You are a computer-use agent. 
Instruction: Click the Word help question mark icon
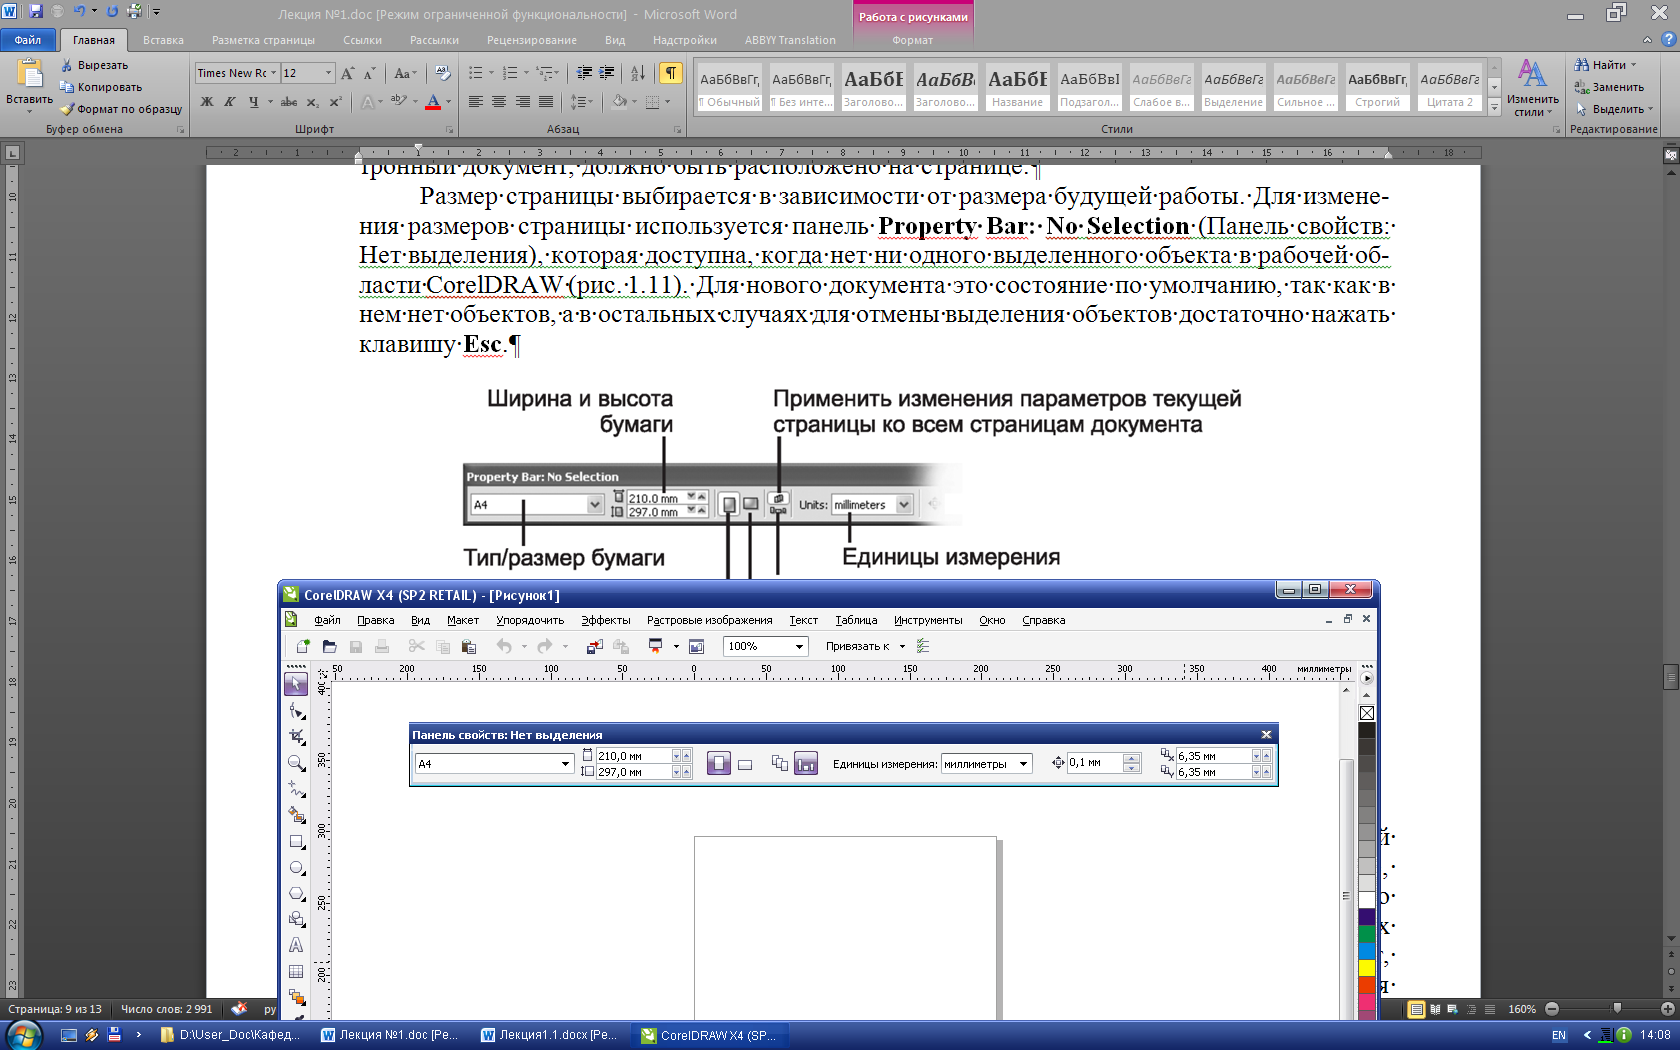click(1668, 40)
